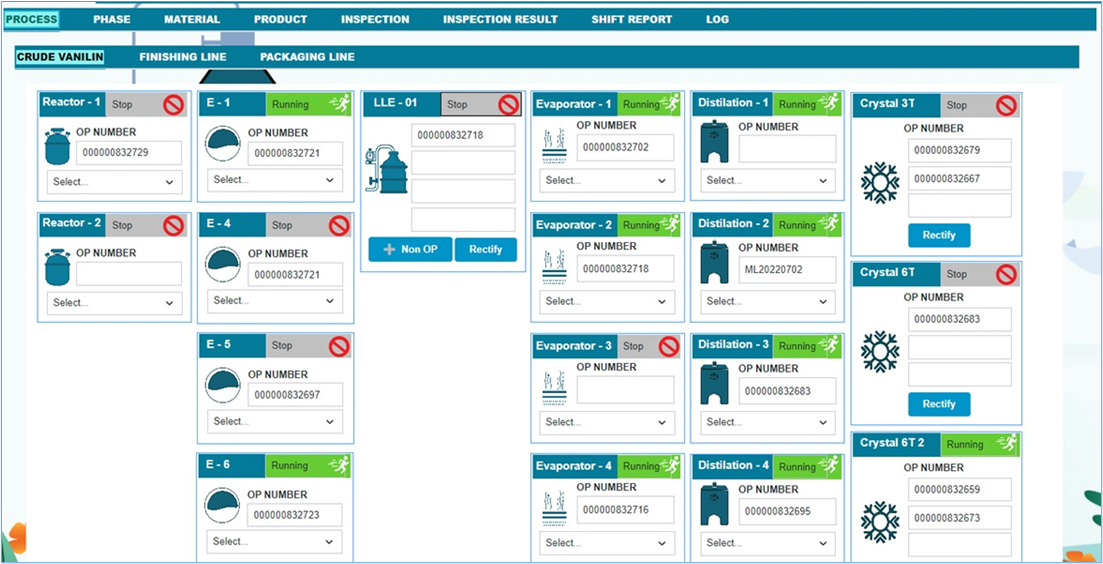Image resolution: width=1103 pixels, height=564 pixels.
Task: Open the E - 1 Select dropdown
Action: coord(275,180)
